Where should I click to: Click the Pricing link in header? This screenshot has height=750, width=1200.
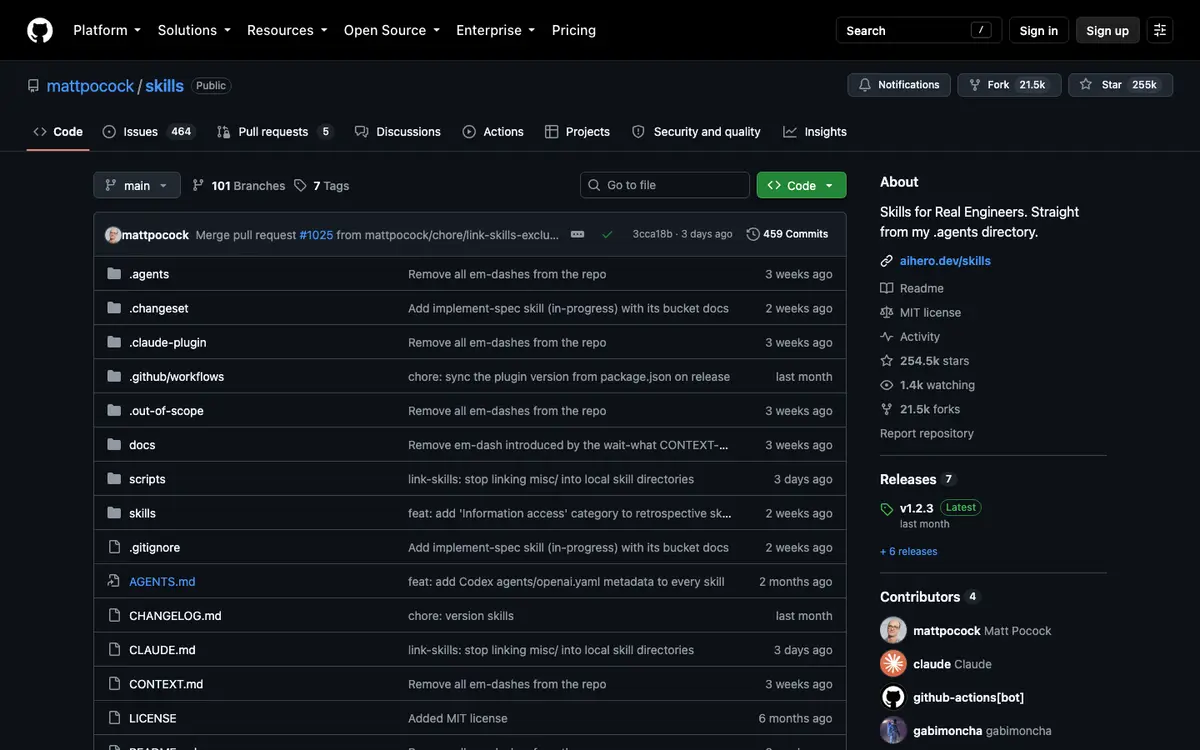coord(574,30)
